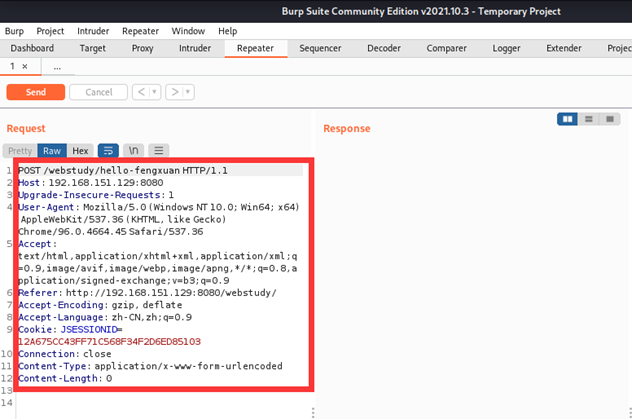The height and width of the screenshot is (419, 632).
Task: Click the Content-Type header line
Action: click(x=150, y=366)
